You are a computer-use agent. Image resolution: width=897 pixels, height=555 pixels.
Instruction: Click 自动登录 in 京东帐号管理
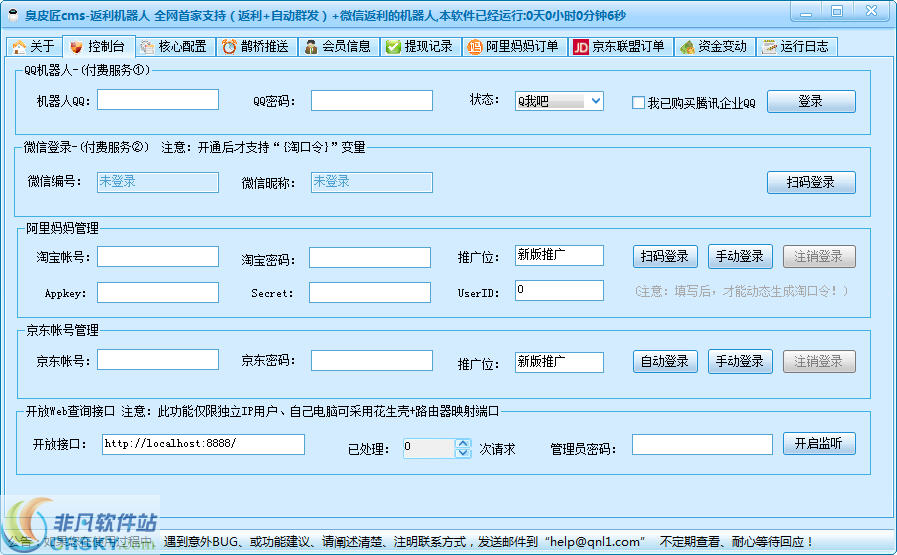(x=665, y=362)
